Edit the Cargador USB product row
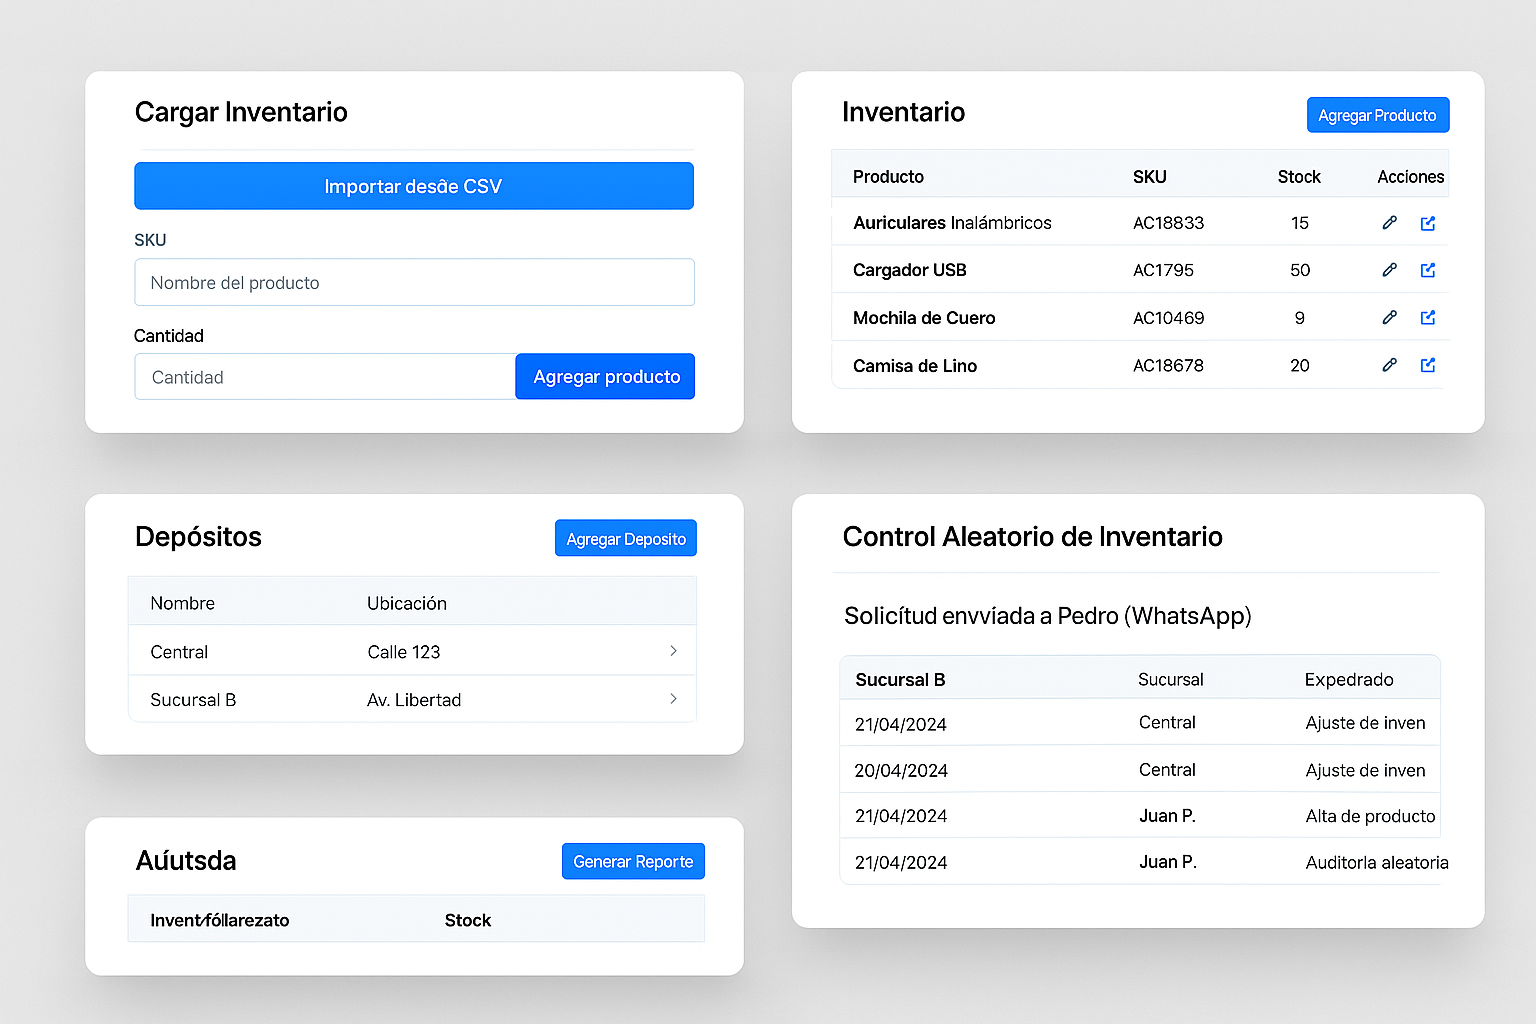 coord(1389,270)
